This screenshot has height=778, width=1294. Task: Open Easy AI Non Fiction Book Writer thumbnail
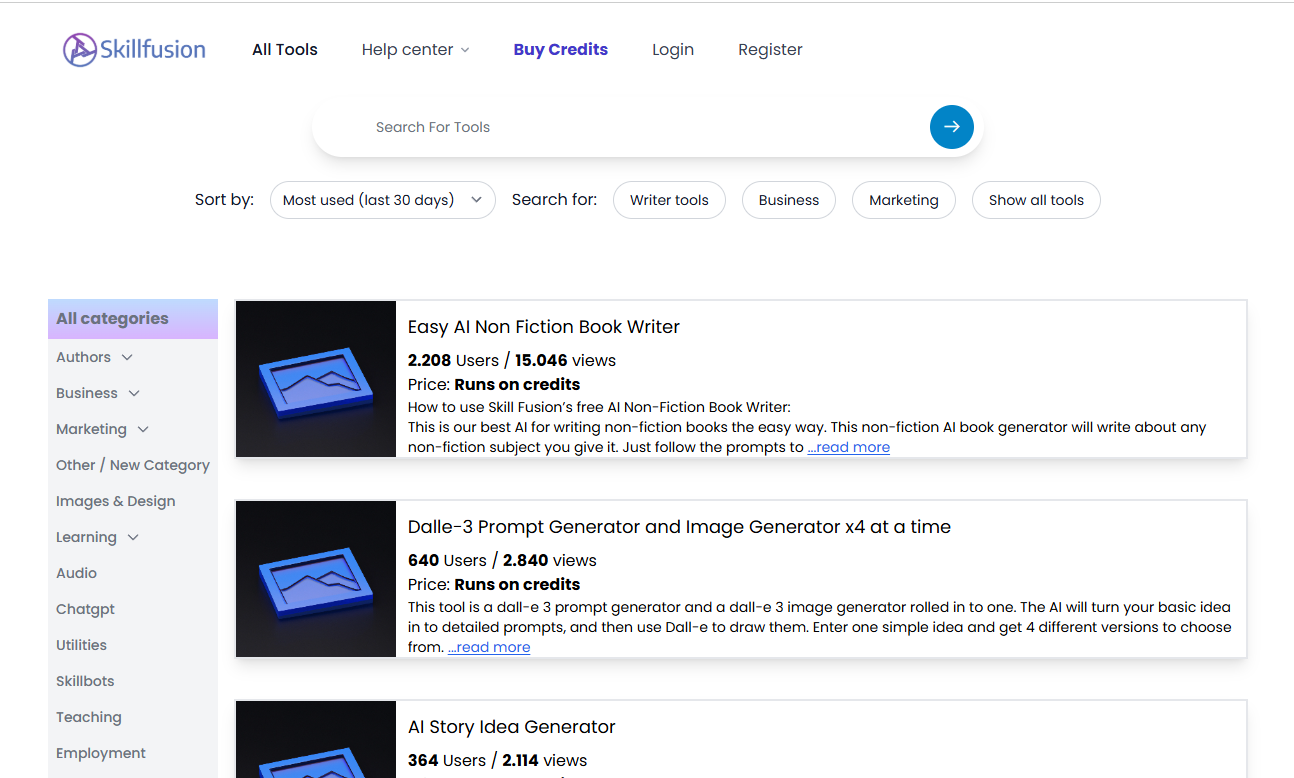coord(316,379)
